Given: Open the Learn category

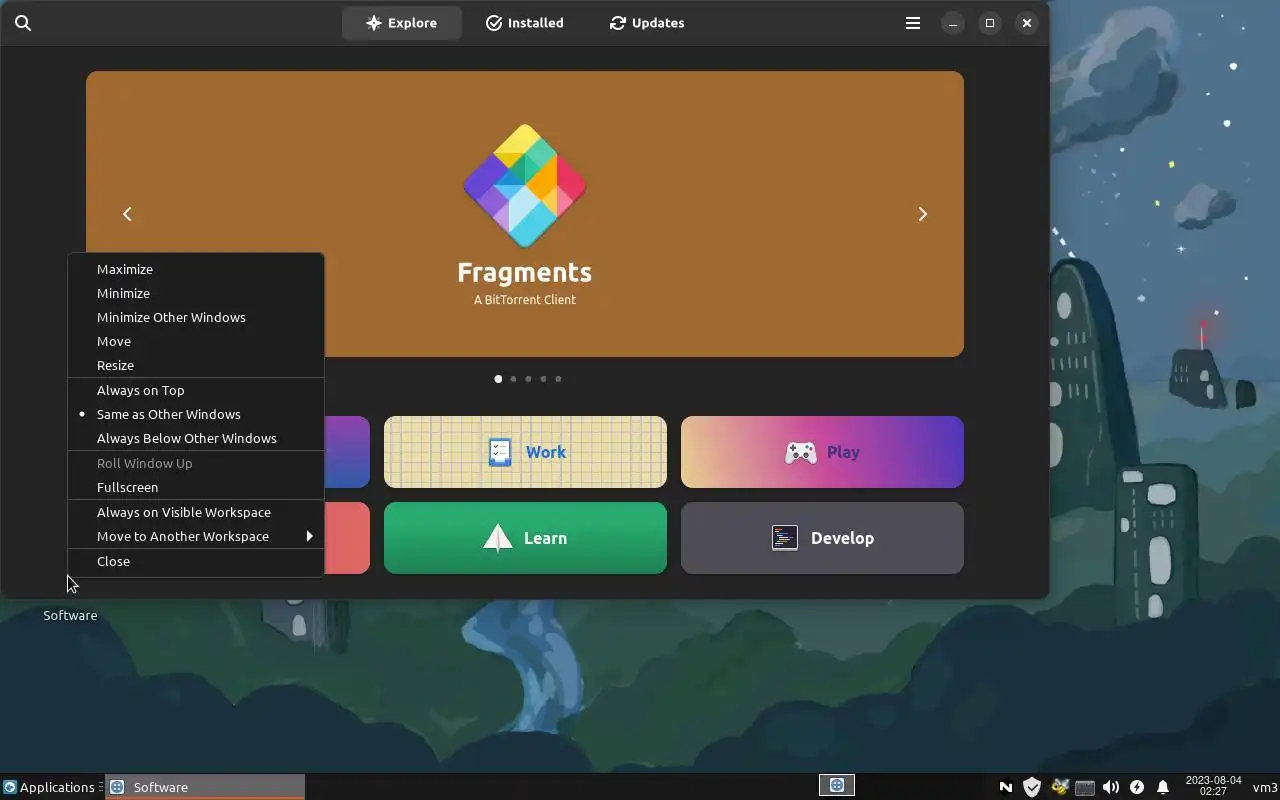Looking at the screenshot, I should (525, 538).
